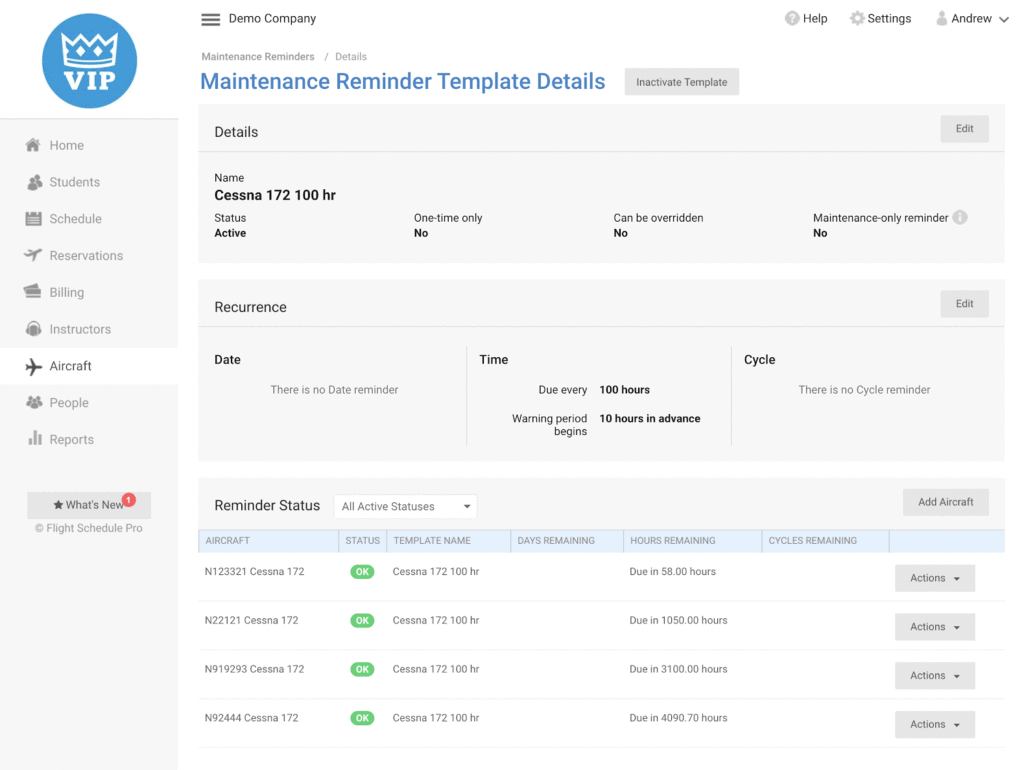Viewport: 1024px width, 770px height.
Task: Select Billing from the sidebar menu
Action: click(x=66, y=292)
